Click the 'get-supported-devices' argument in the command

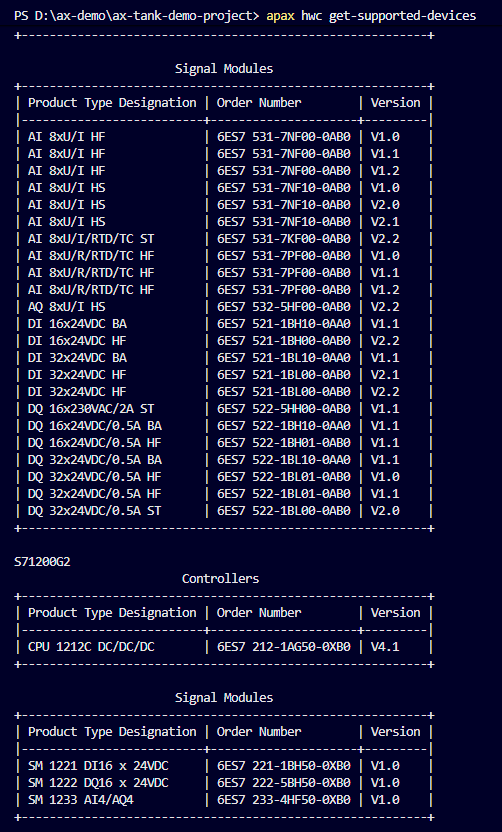(402, 16)
